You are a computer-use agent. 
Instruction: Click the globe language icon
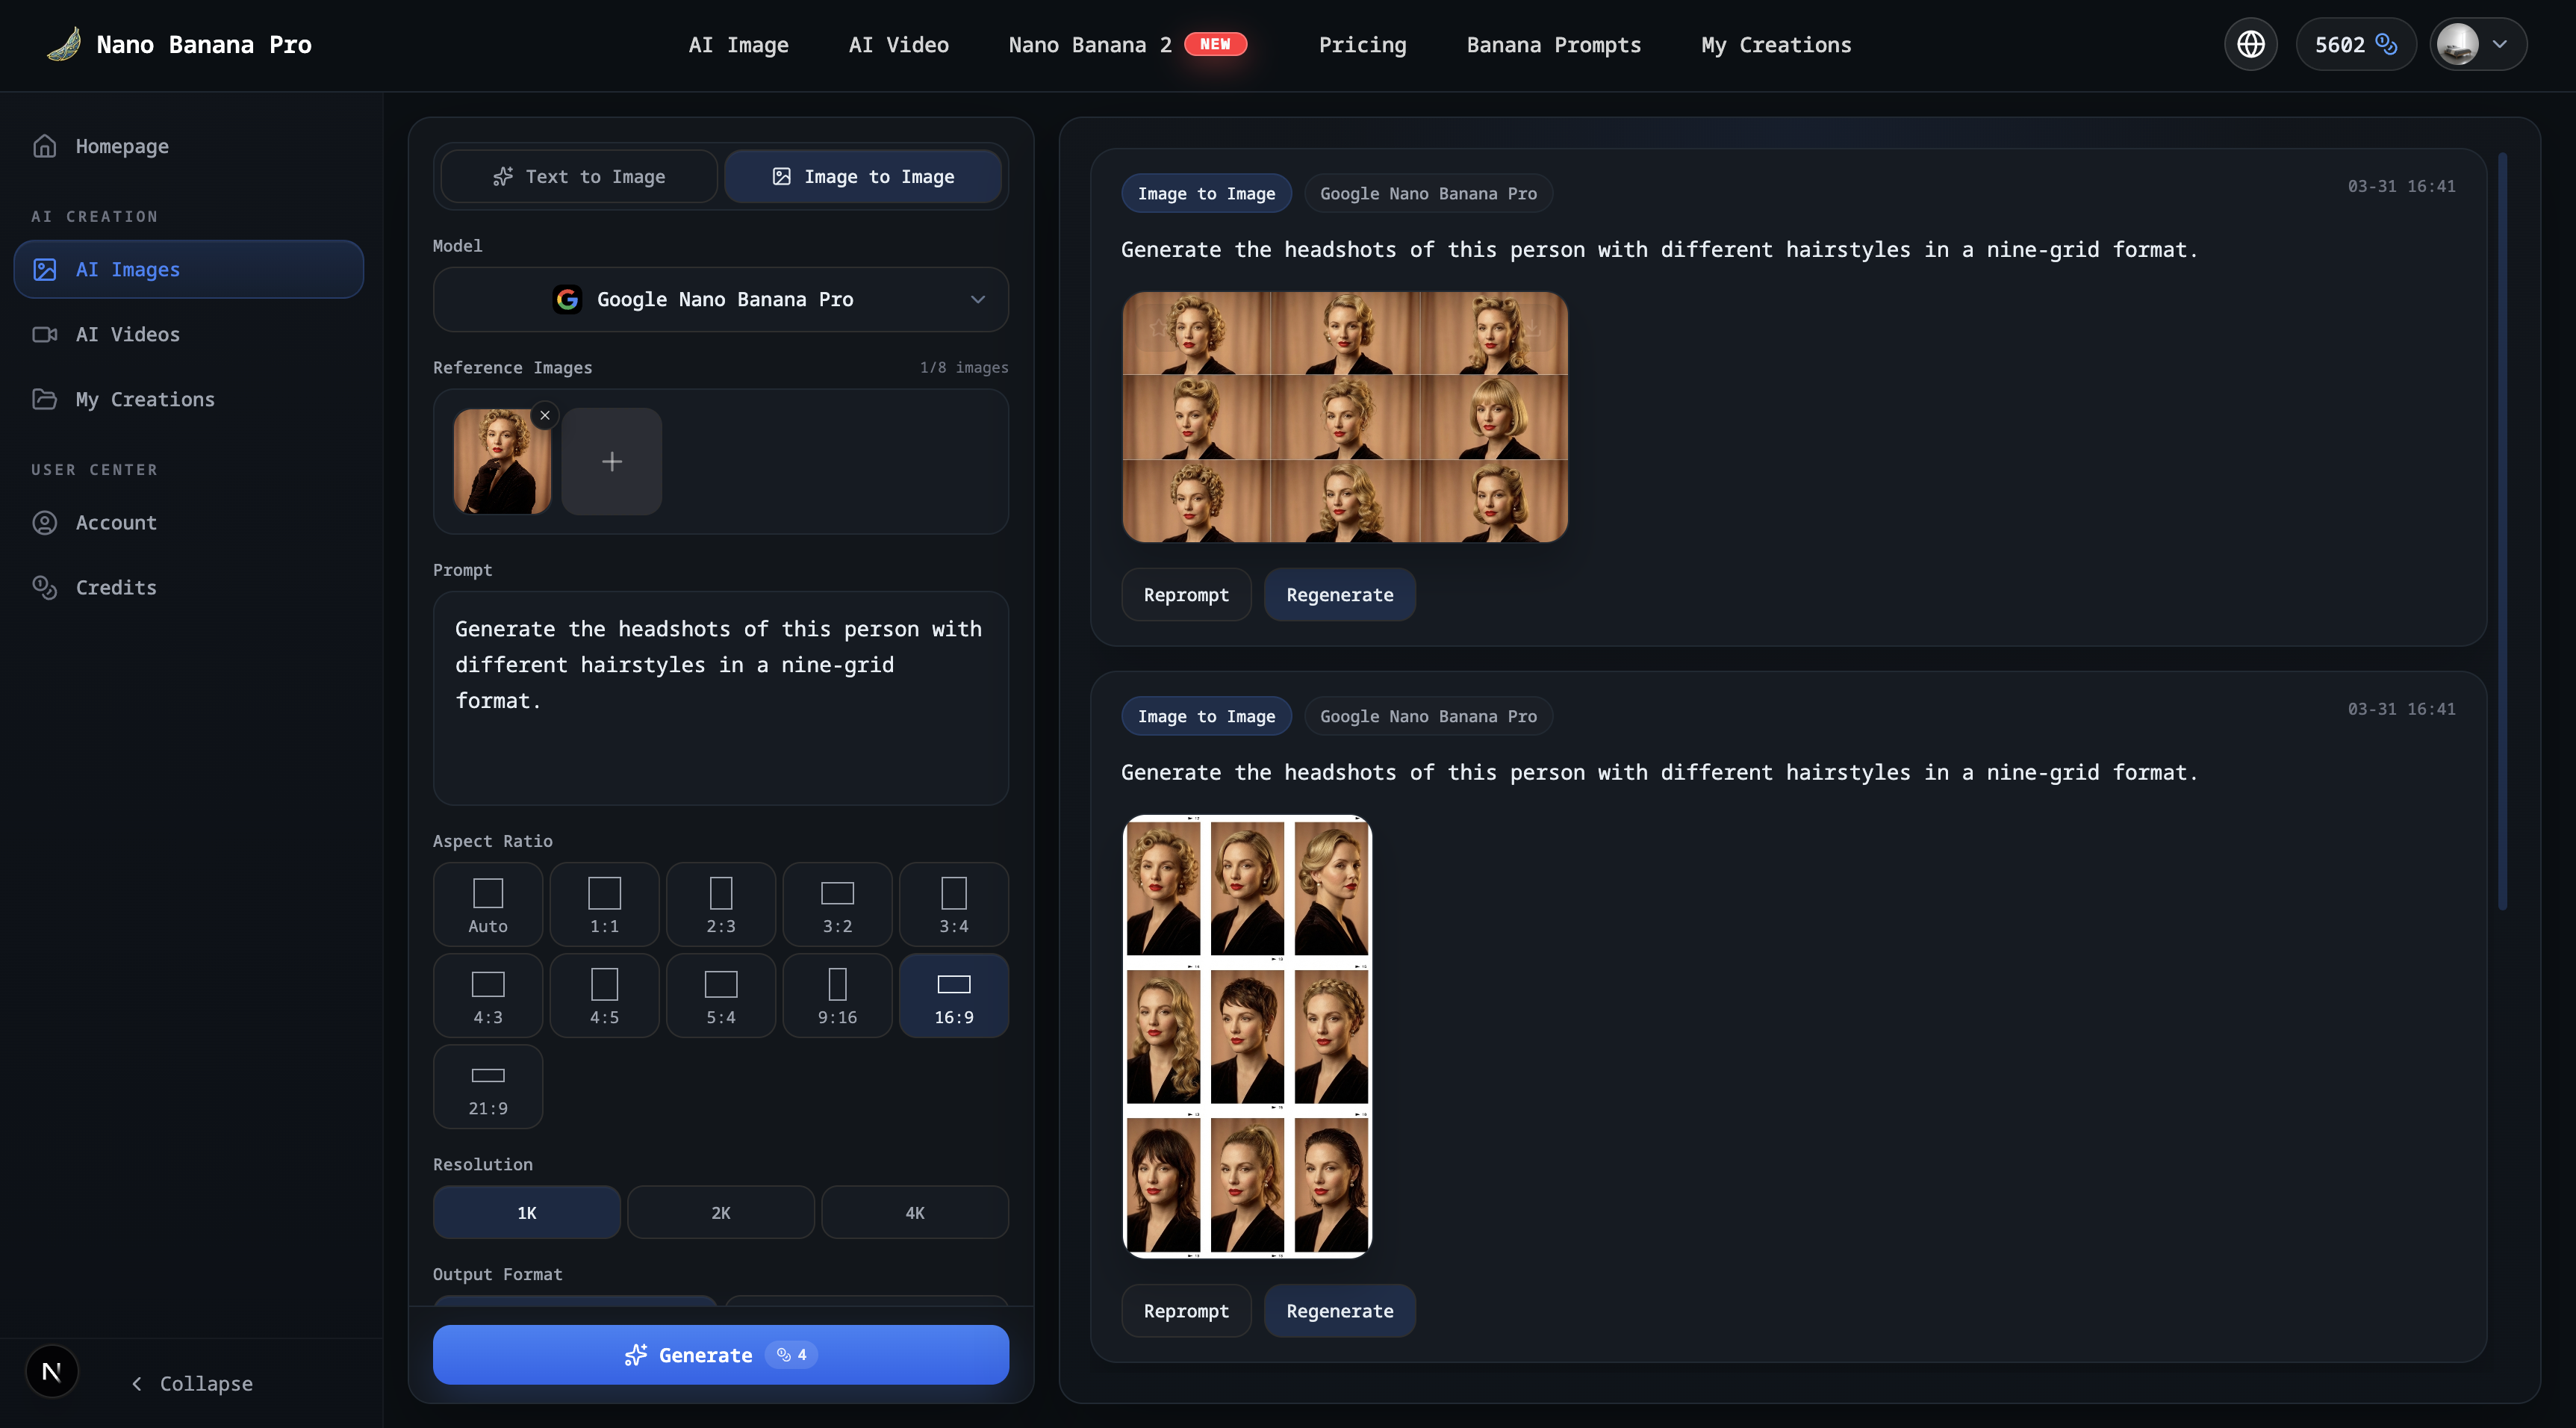[x=2250, y=44]
